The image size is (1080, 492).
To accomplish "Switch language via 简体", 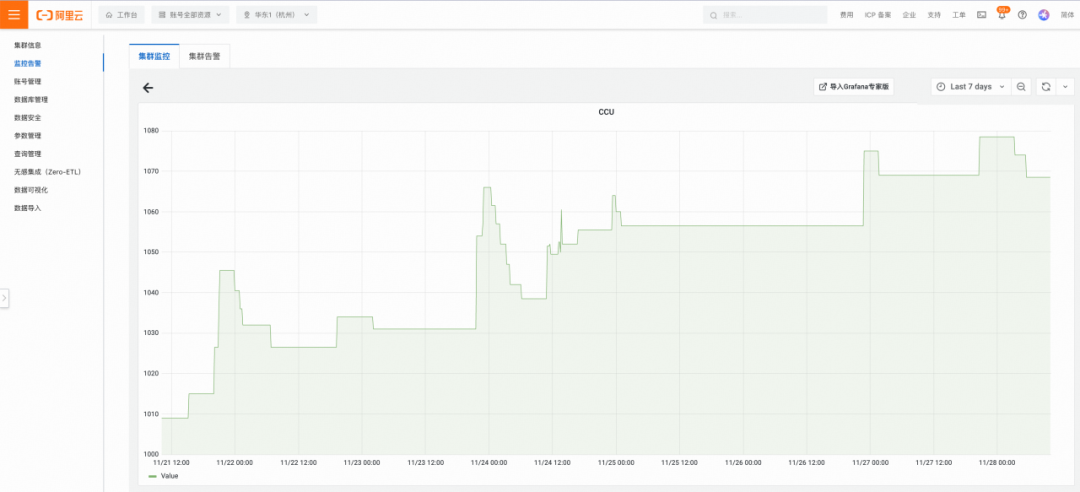I will pyautogui.click(x=1067, y=15).
